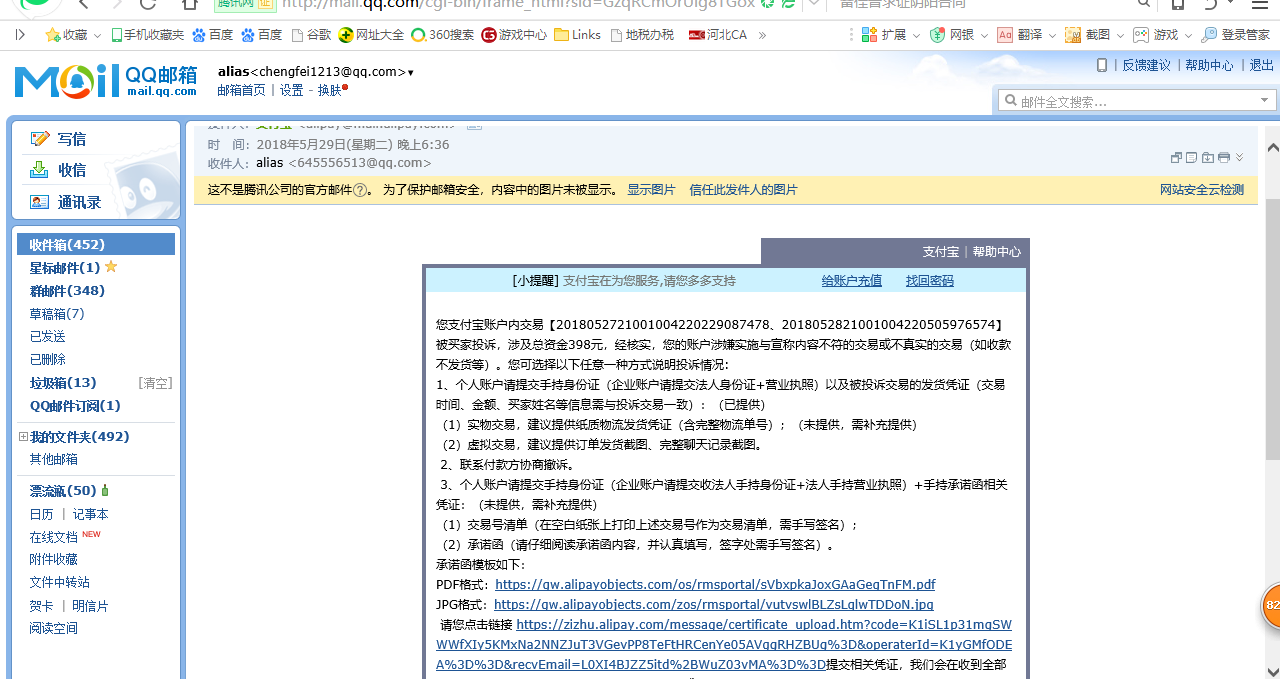Open 群邮件(348) folder
This screenshot has height=679, width=1280.
(x=67, y=291)
